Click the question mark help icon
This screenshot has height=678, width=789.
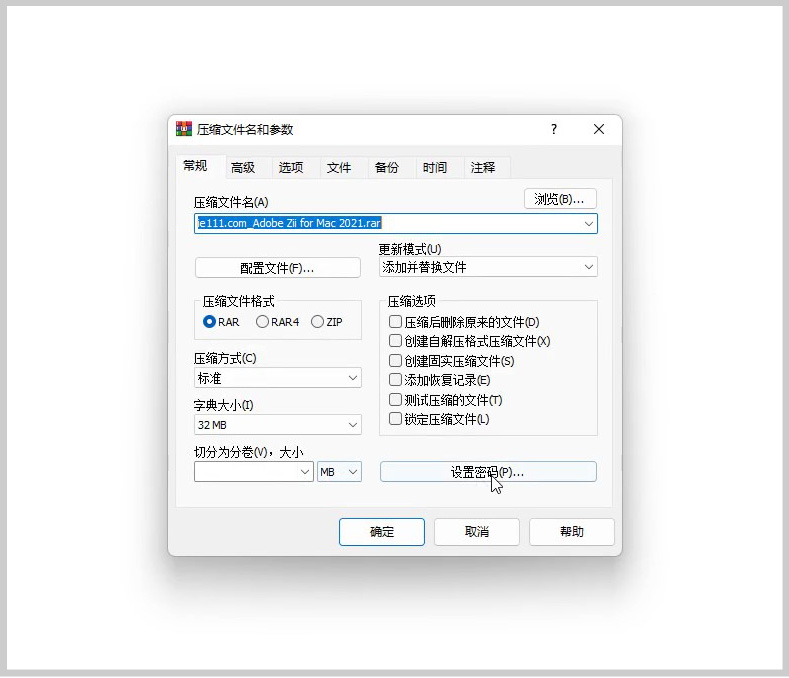554,129
